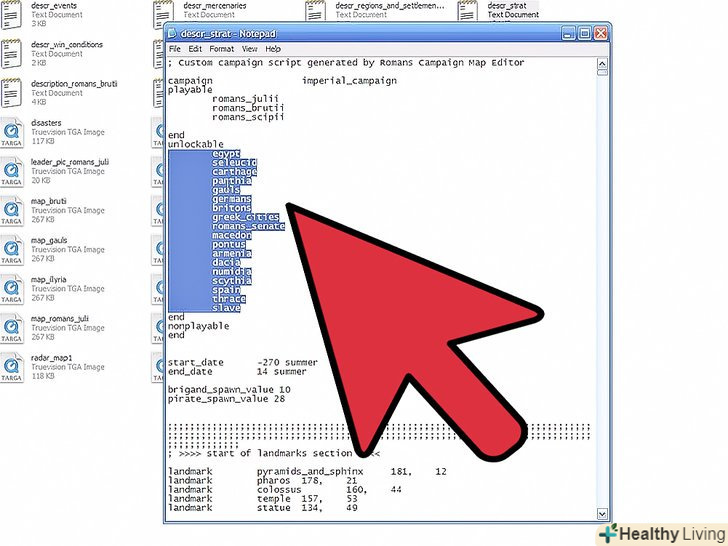Select the map_brutii TGA image icon
This screenshot has height=546, width=728.
(11, 210)
